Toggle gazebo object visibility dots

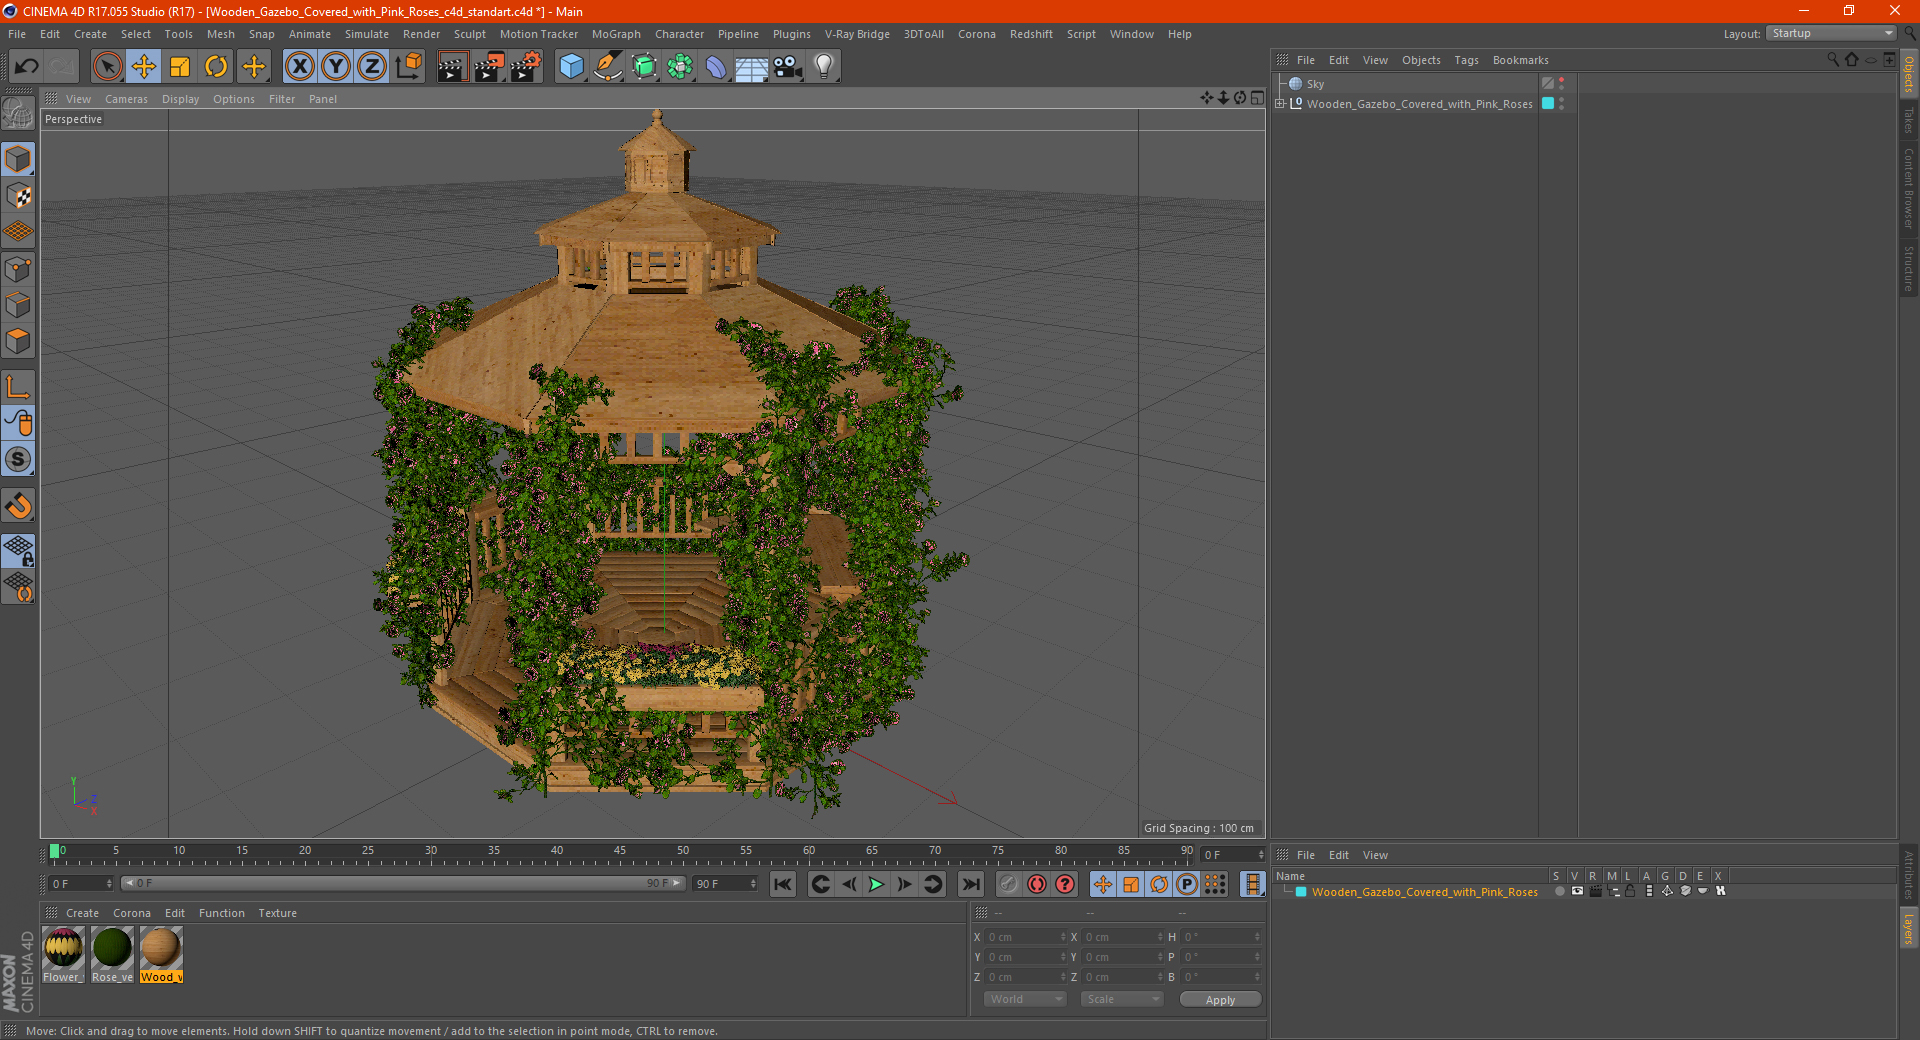click(1561, 103)
